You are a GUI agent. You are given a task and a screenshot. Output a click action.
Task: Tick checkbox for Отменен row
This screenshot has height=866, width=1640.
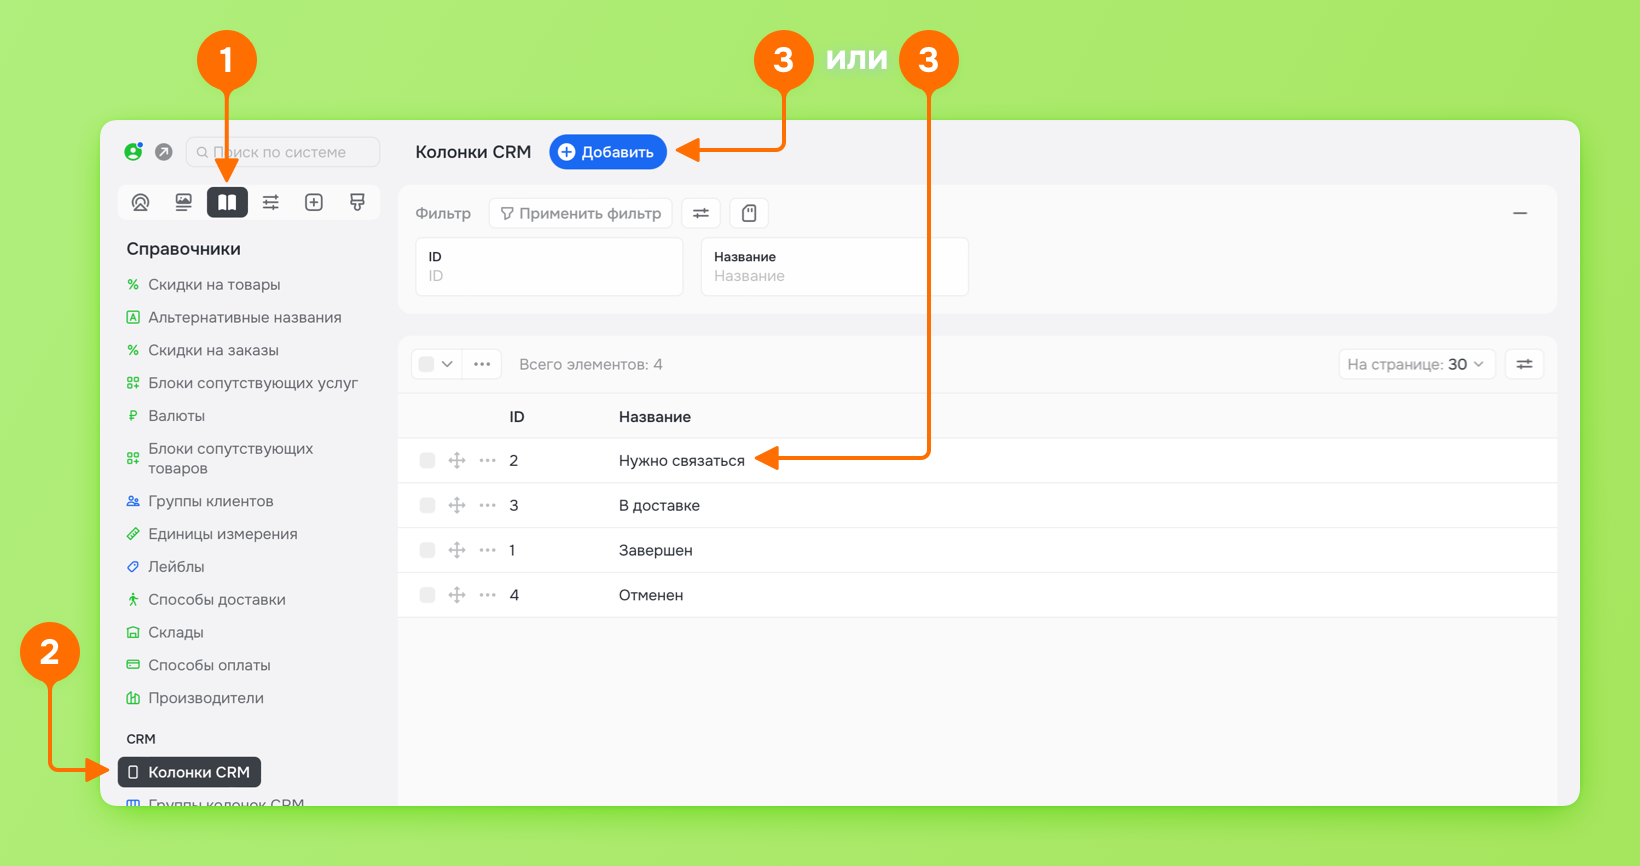(x=427, y=595)
